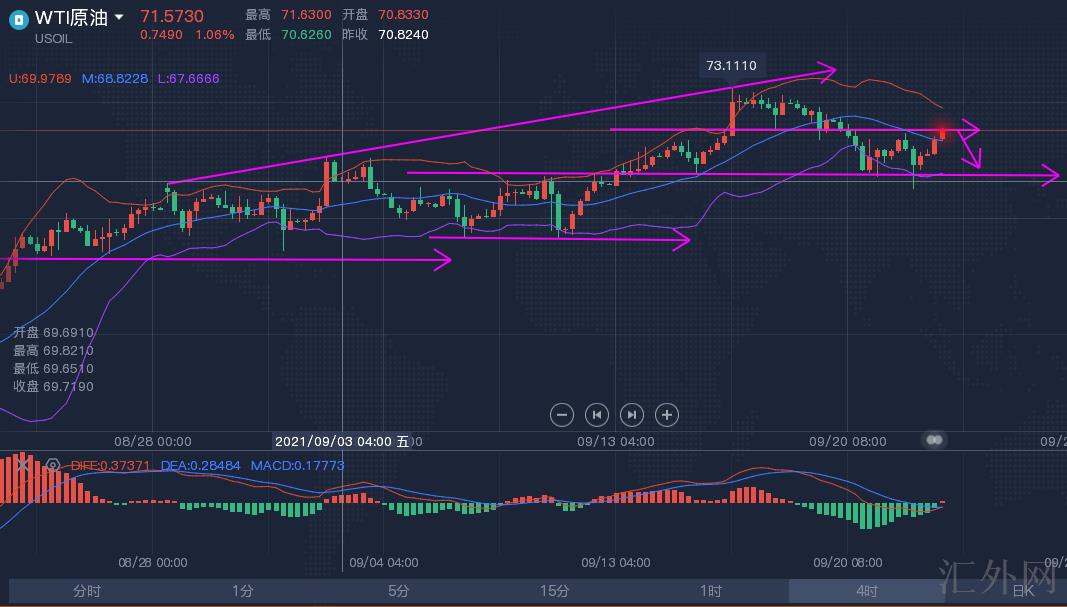Click the Bollinger upper band U:69.9789 value

pos(40,78)
